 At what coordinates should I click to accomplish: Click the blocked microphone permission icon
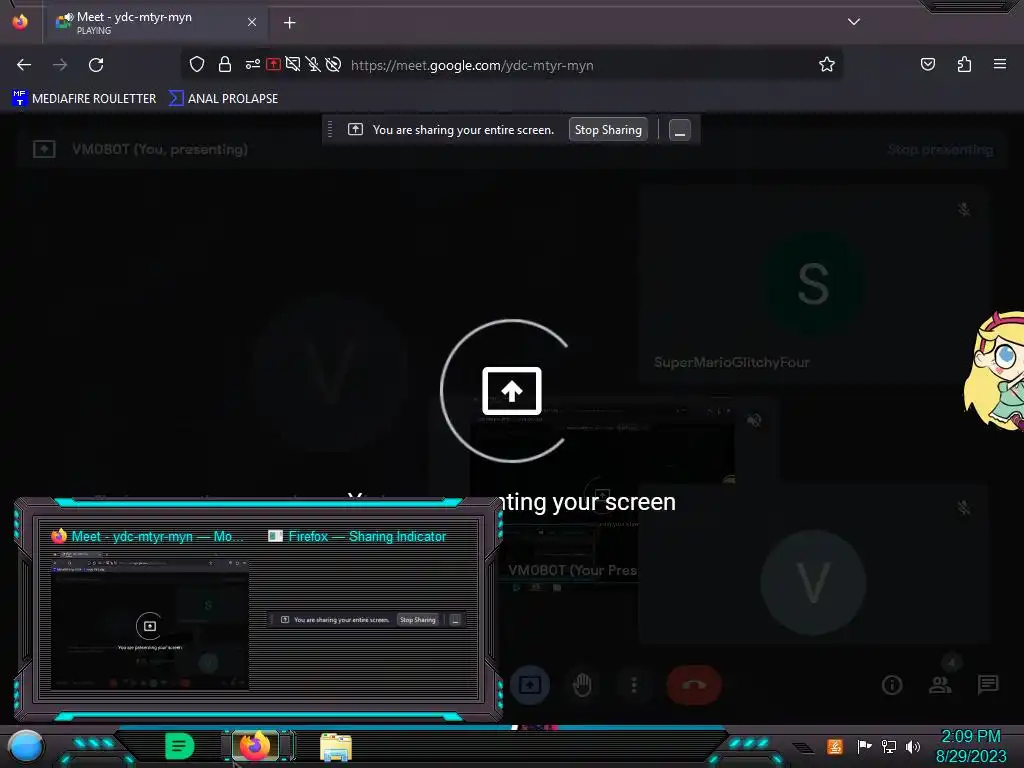tap(313, 64)
